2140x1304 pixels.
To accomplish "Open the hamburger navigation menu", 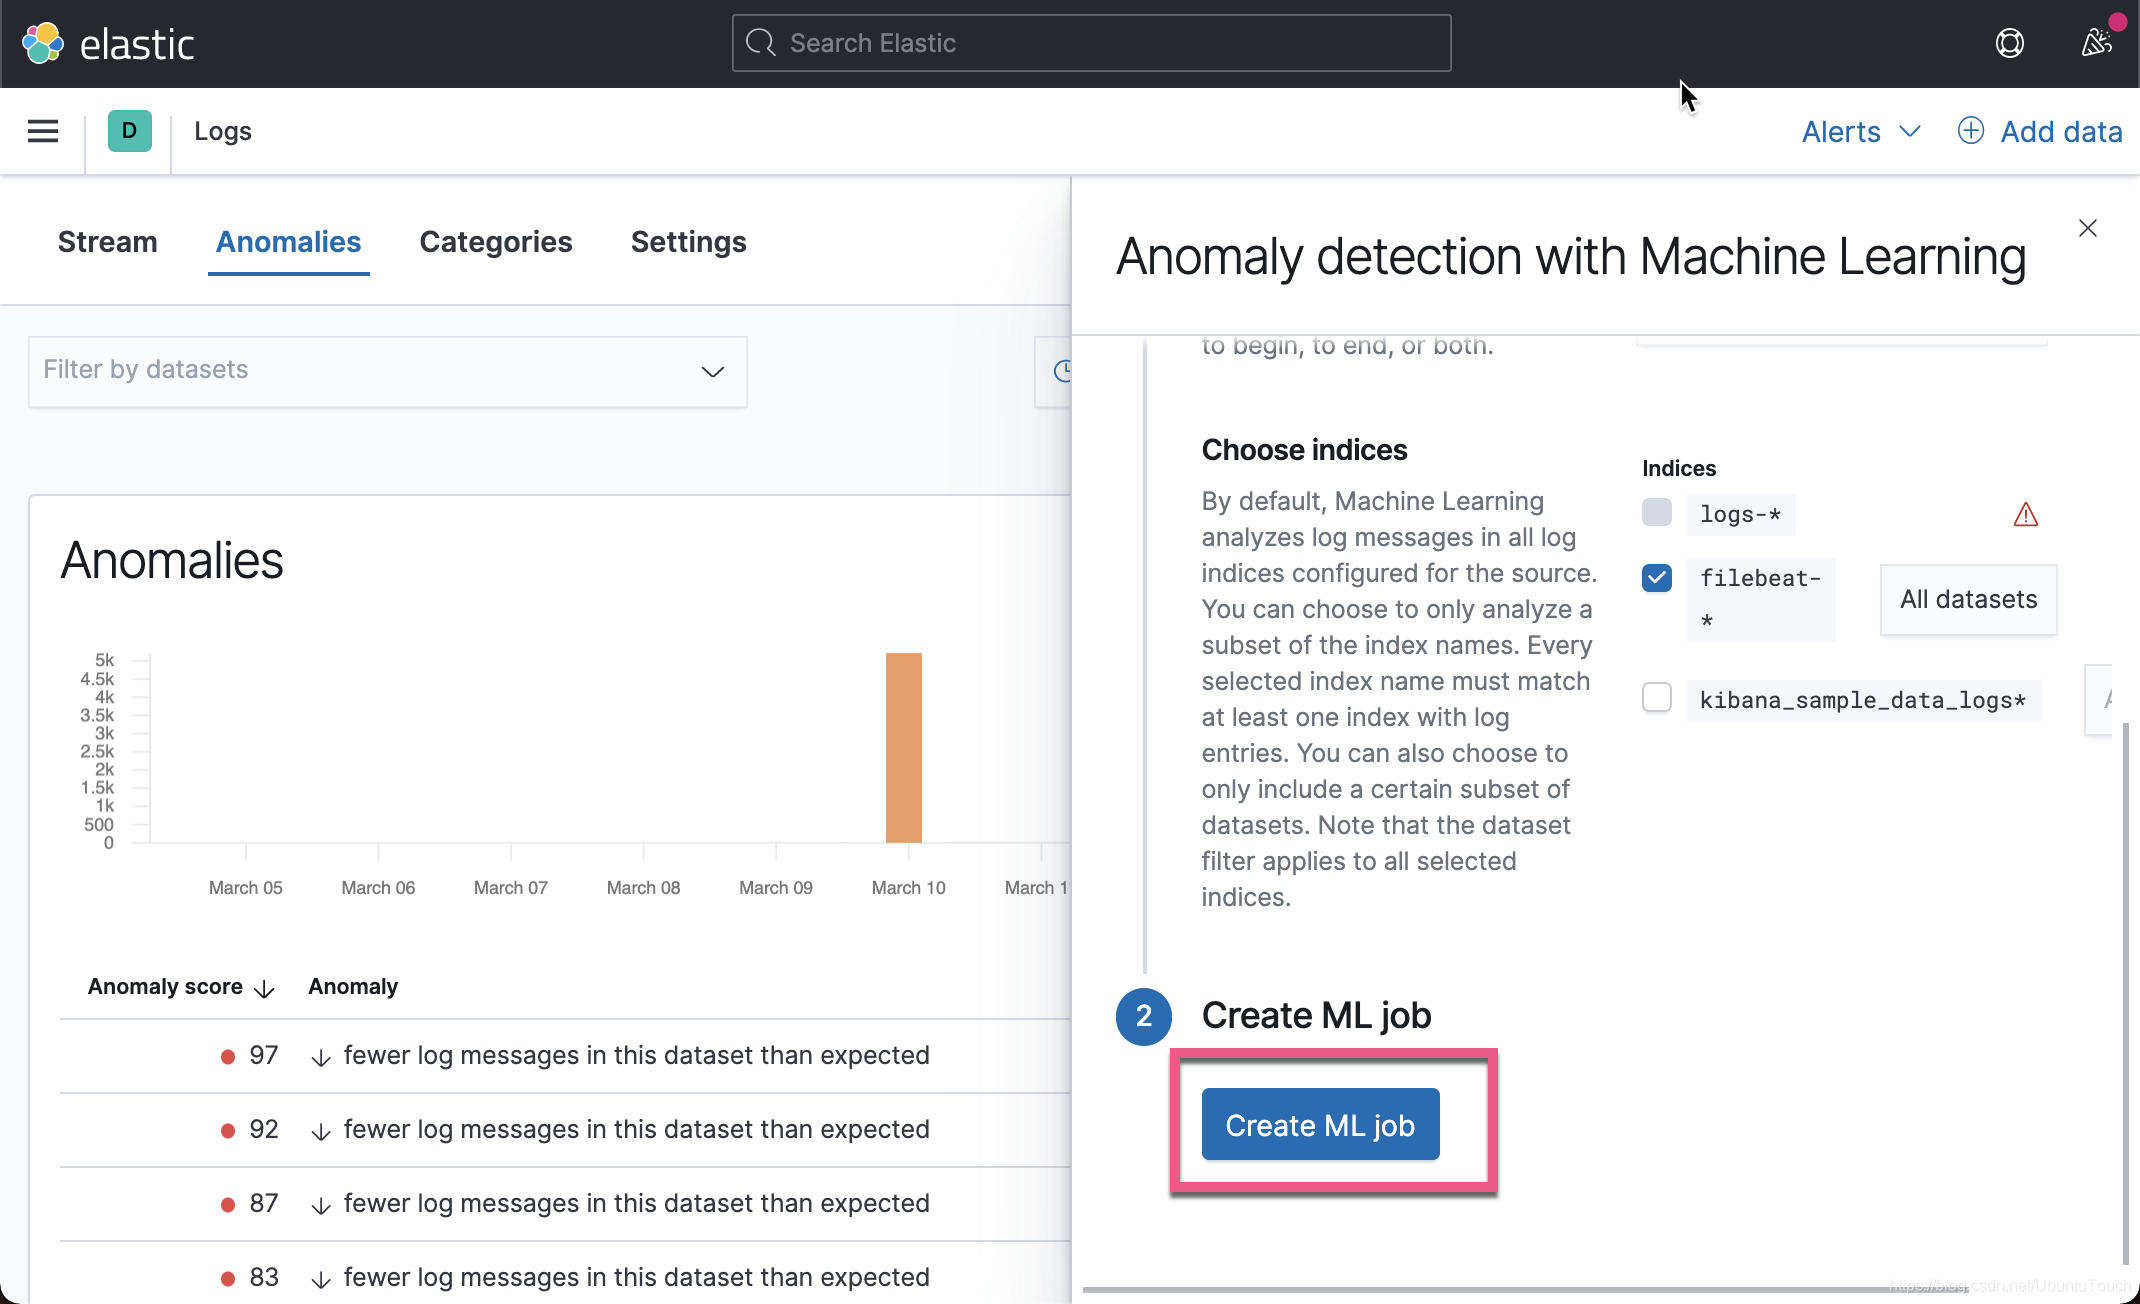I will point(43,131).
